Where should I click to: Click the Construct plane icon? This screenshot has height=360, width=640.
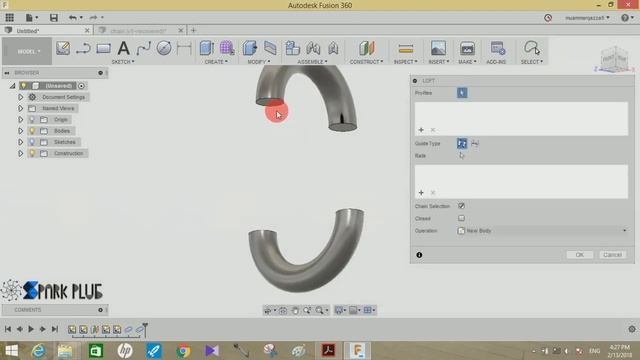(x=367, y=48)
